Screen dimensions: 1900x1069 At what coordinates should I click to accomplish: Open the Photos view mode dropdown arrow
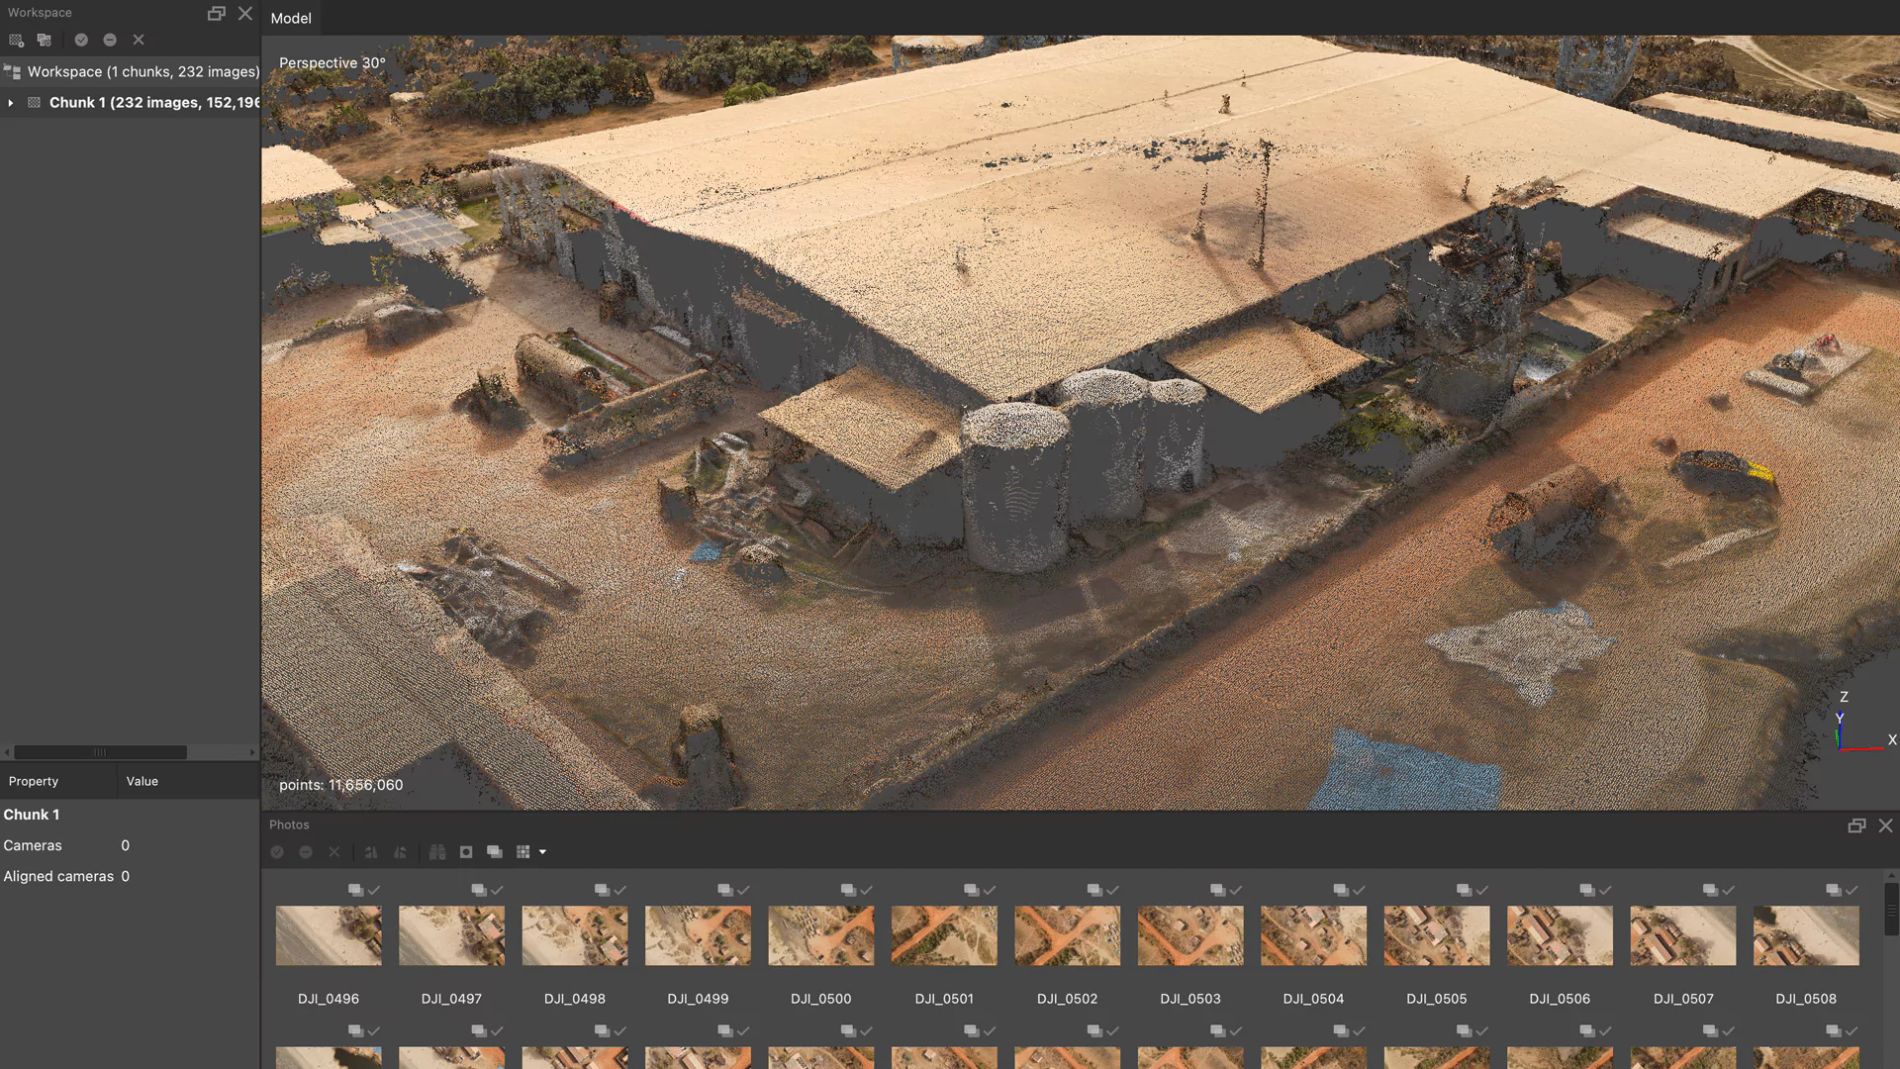543,852
